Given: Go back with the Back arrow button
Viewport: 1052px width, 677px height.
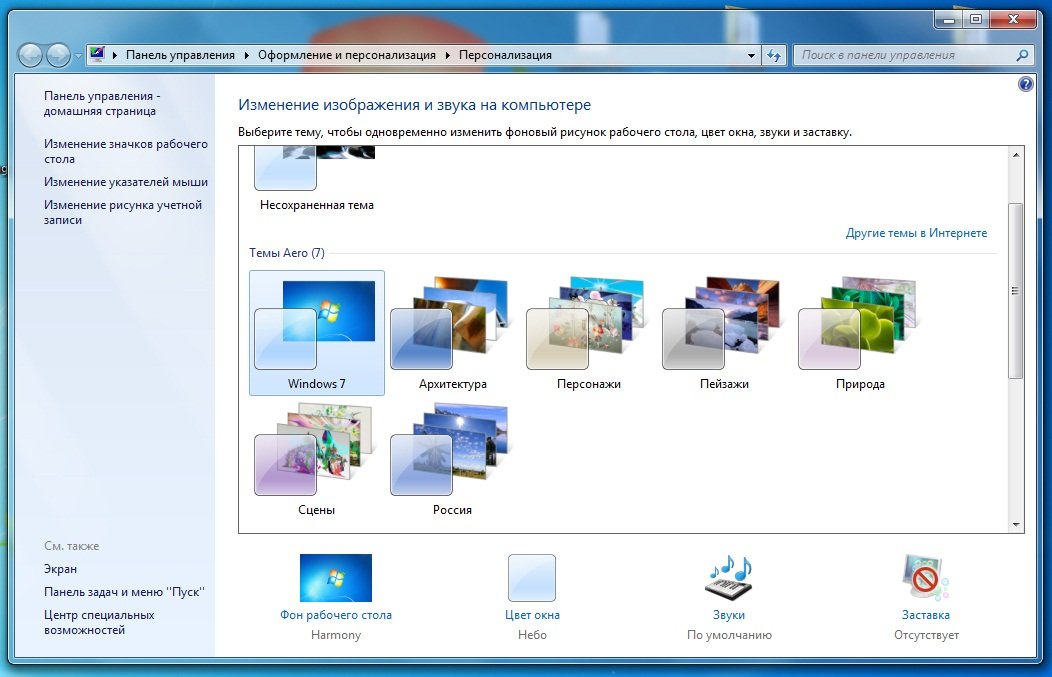Looking at the screenshot, I should coord(31,56).
